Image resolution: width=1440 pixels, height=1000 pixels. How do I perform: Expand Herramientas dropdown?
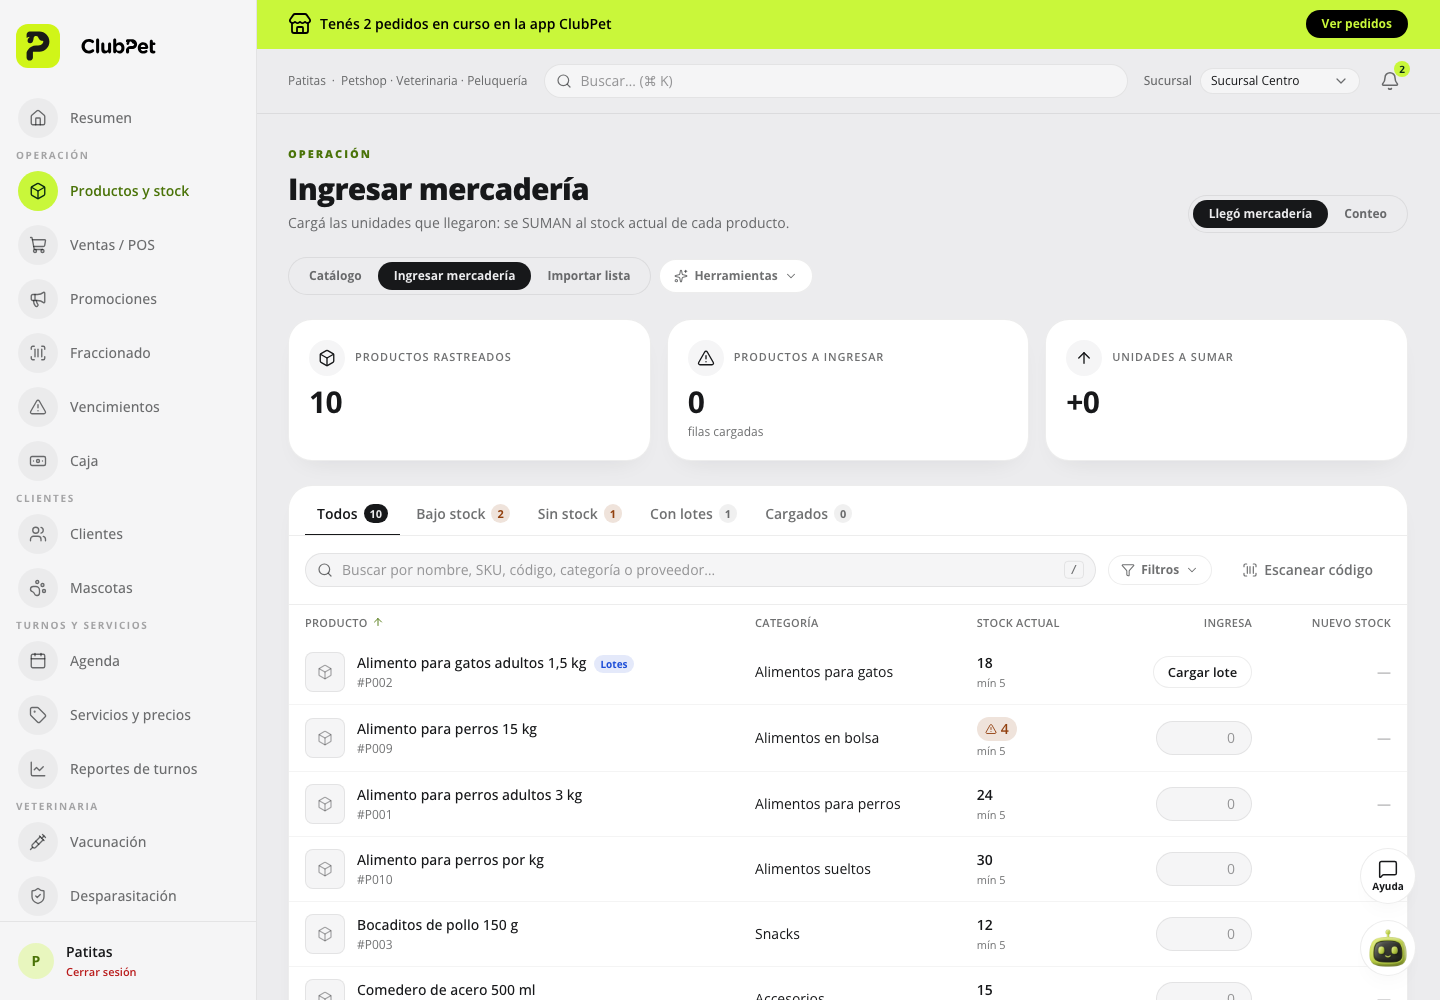coord(736,276)
